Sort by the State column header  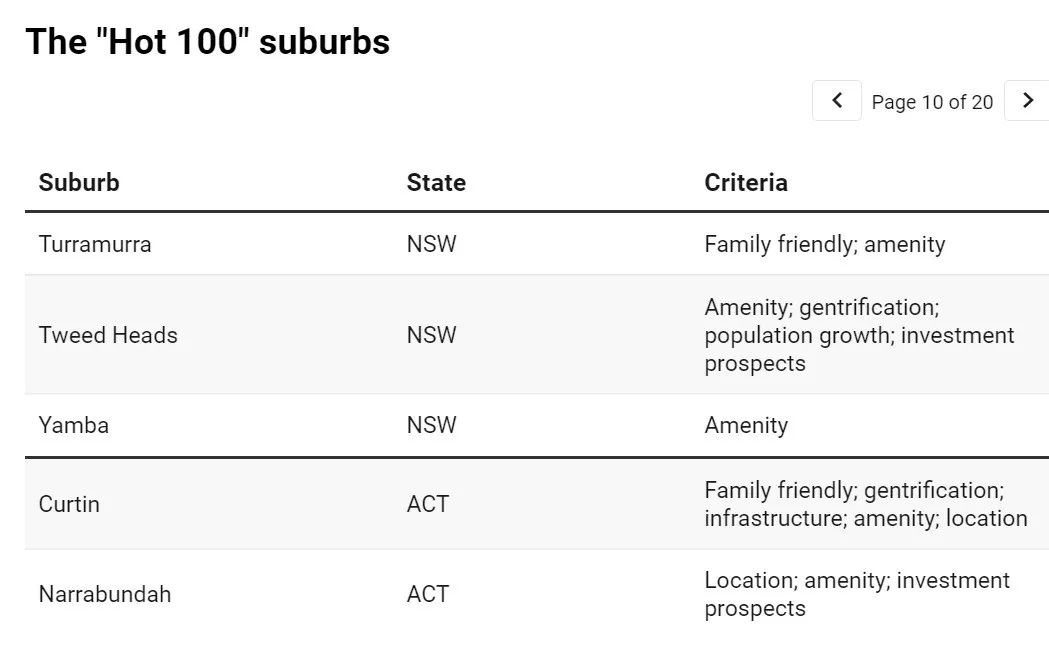click(x=436, y=182)
